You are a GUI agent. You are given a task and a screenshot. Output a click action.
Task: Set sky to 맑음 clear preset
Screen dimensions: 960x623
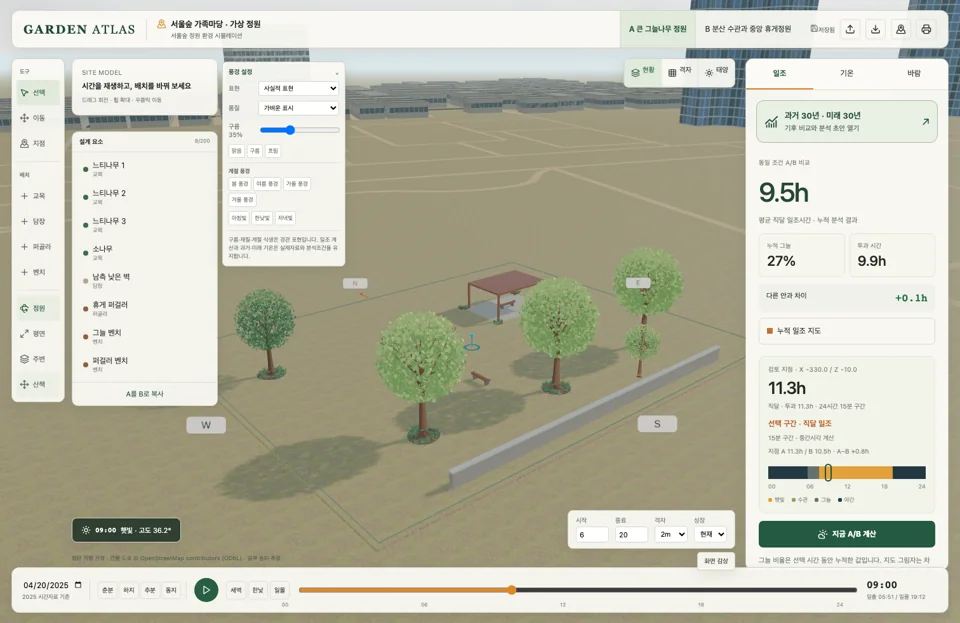pyautogui.click(x=236, y=151)
